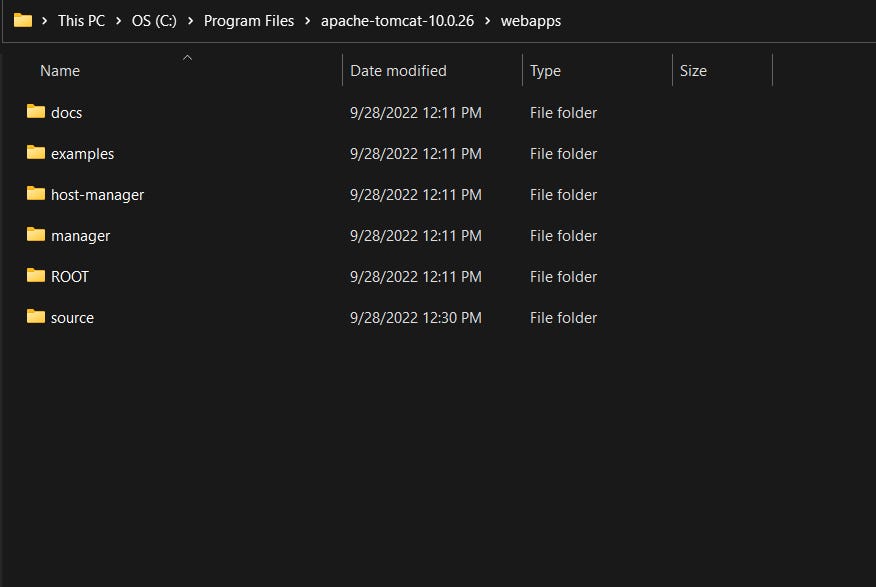
Task: Sort by the Size column header
Action: click(x=693, y=71)
